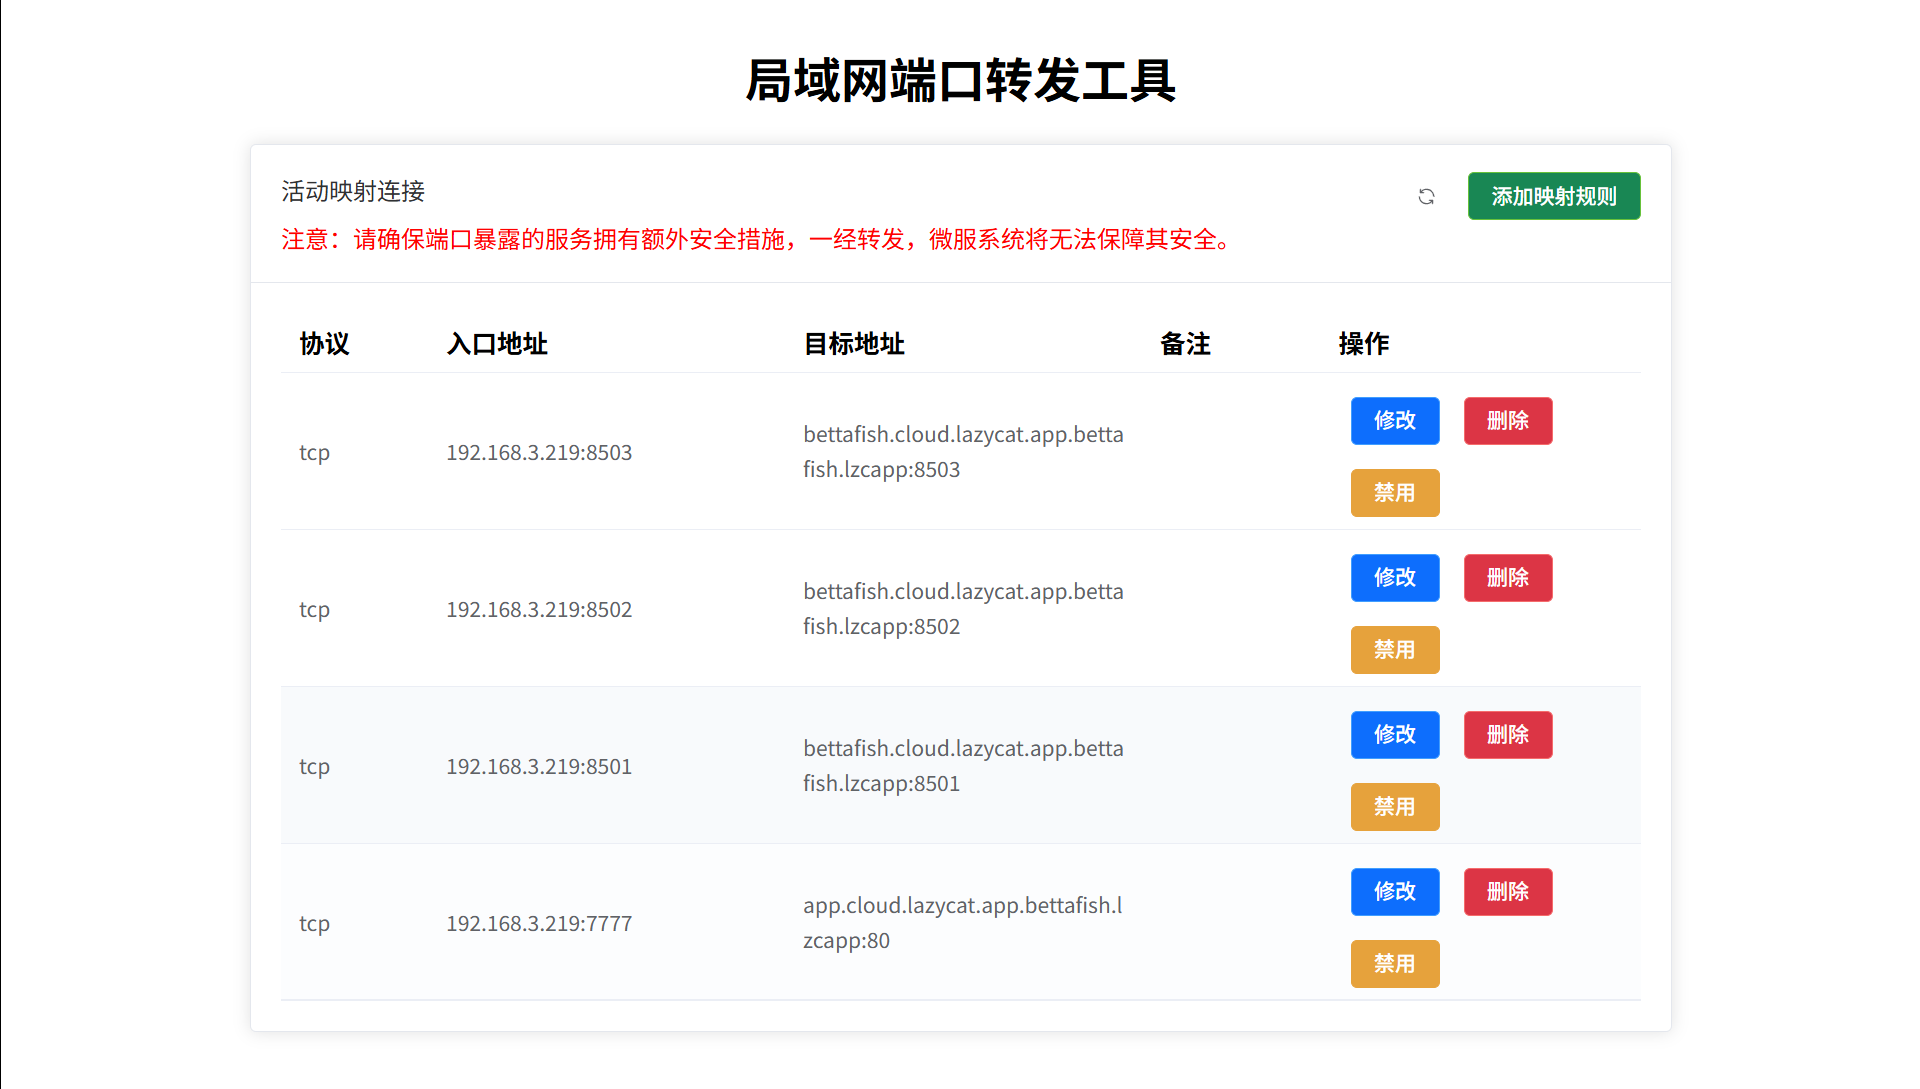Click the 目标地址 column header
The height and width of the screenshot is (1089, 1920).
click(x=854, y=344)
